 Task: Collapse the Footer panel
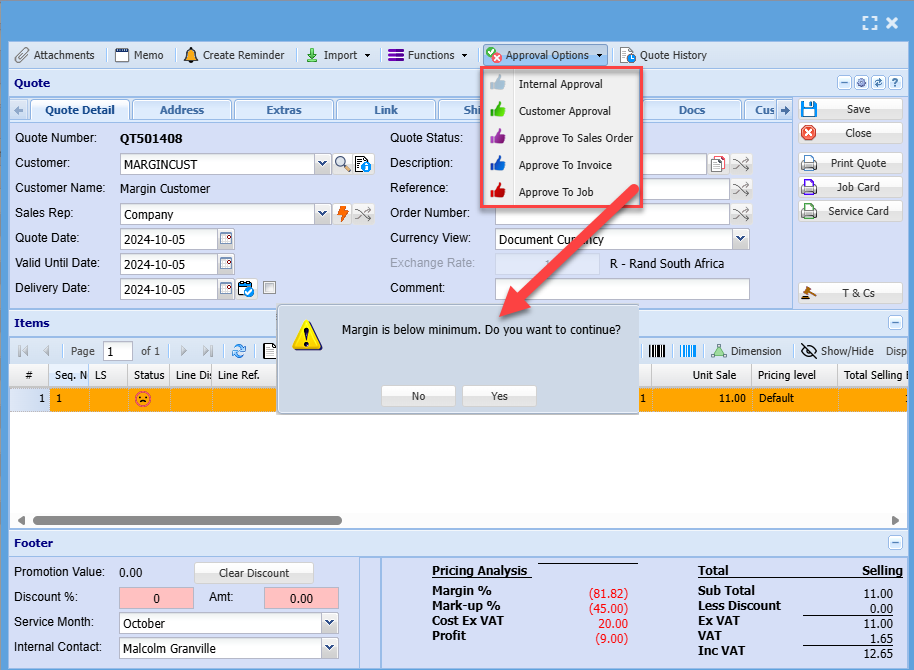click(x=895, y=543)
